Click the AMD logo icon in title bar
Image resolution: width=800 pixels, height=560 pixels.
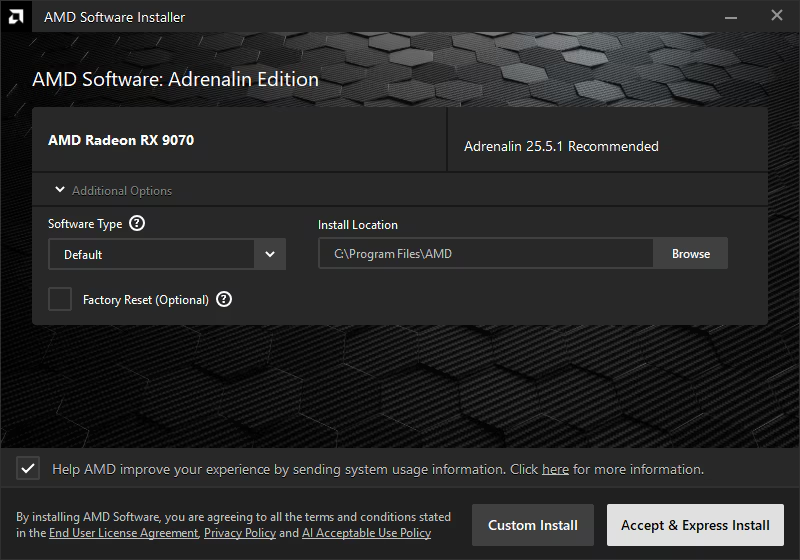point(16,17)
